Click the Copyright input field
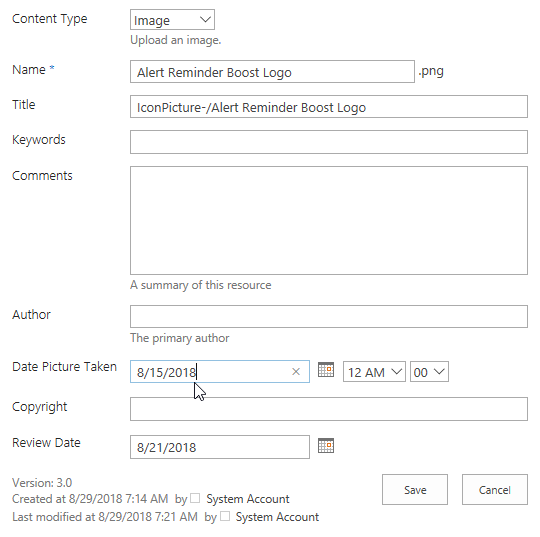Viewport: 540px width, 537px height. 329,409
